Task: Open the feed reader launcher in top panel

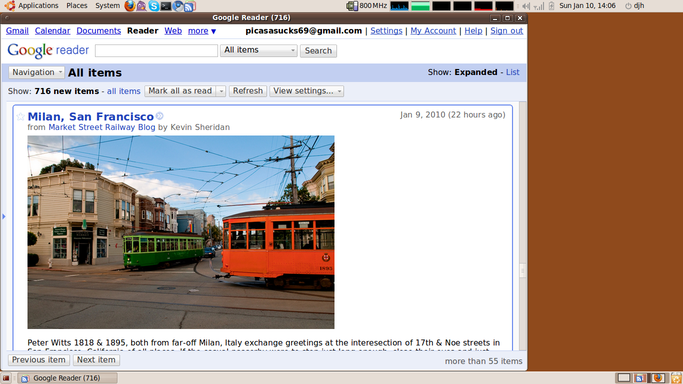Action: [190, 6]
